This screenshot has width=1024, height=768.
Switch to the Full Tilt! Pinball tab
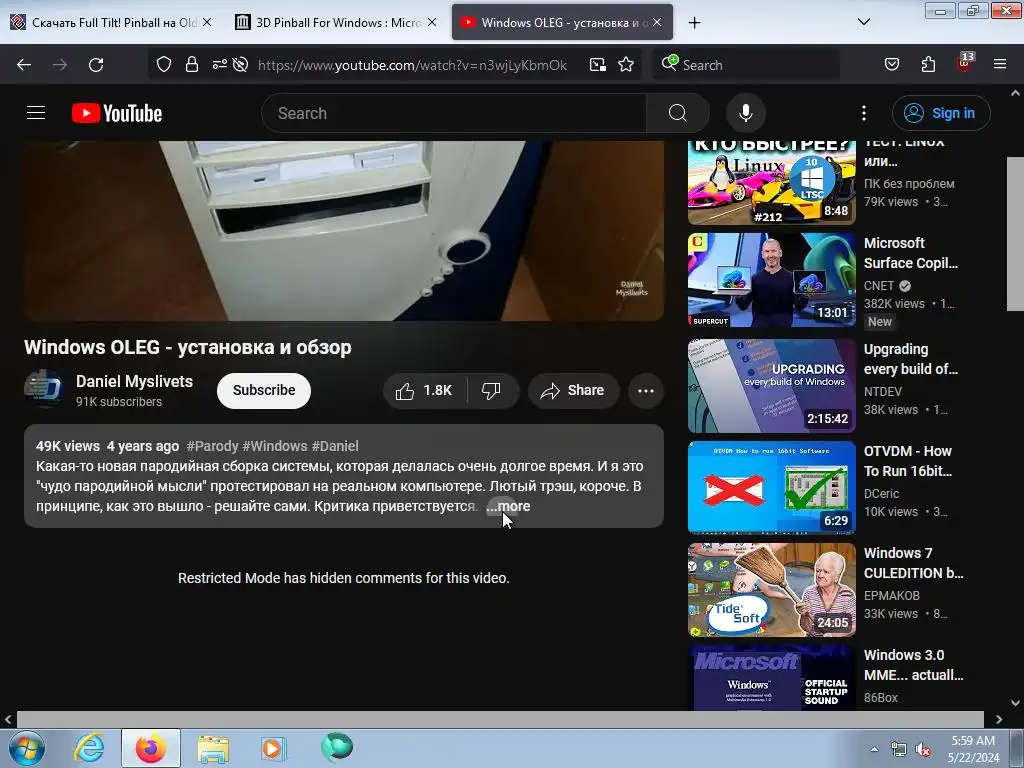click(111, 22)
